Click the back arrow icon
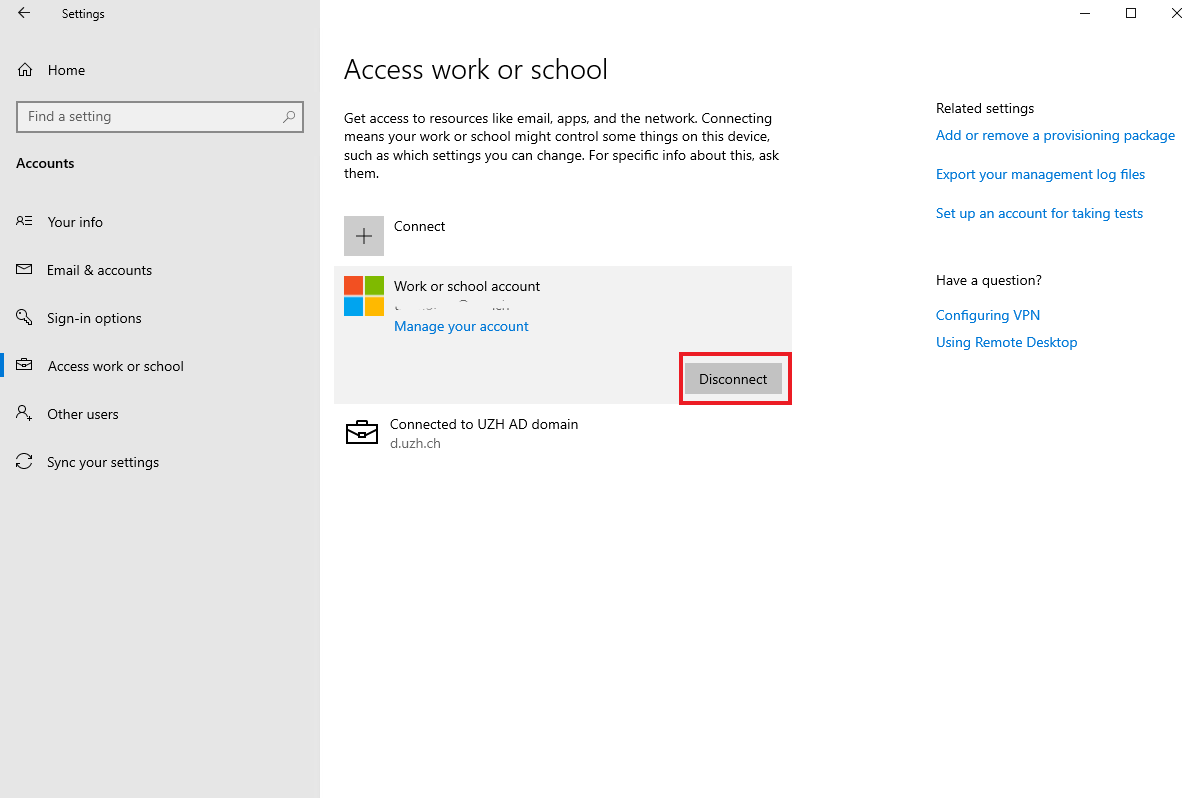This screenshot has width=1184, height=798. [24, 14]
